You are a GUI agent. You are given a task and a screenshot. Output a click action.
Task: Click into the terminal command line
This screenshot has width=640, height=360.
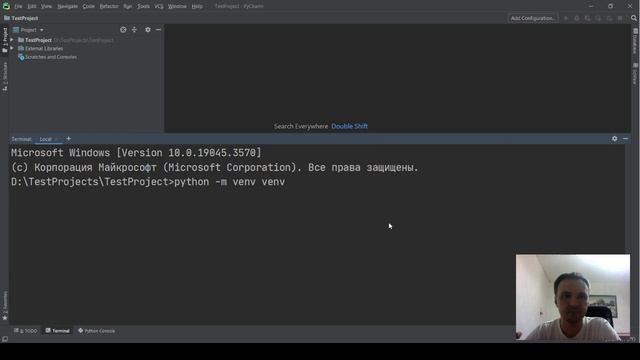point(148,182)
